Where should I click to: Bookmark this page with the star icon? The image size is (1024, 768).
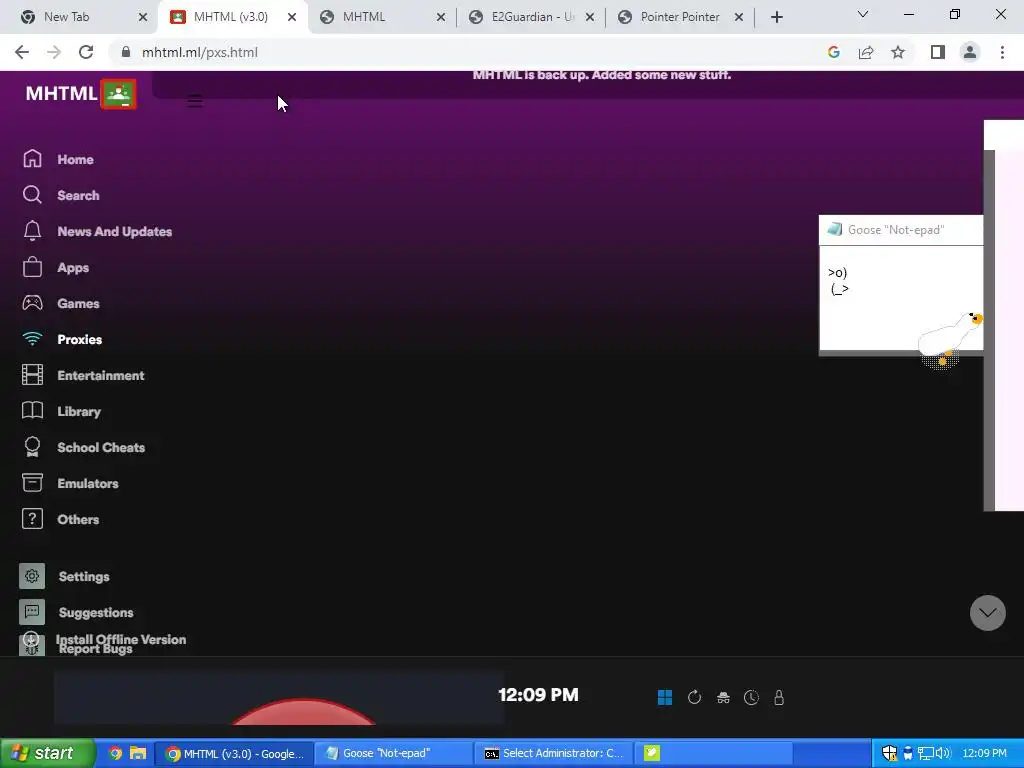898,52
